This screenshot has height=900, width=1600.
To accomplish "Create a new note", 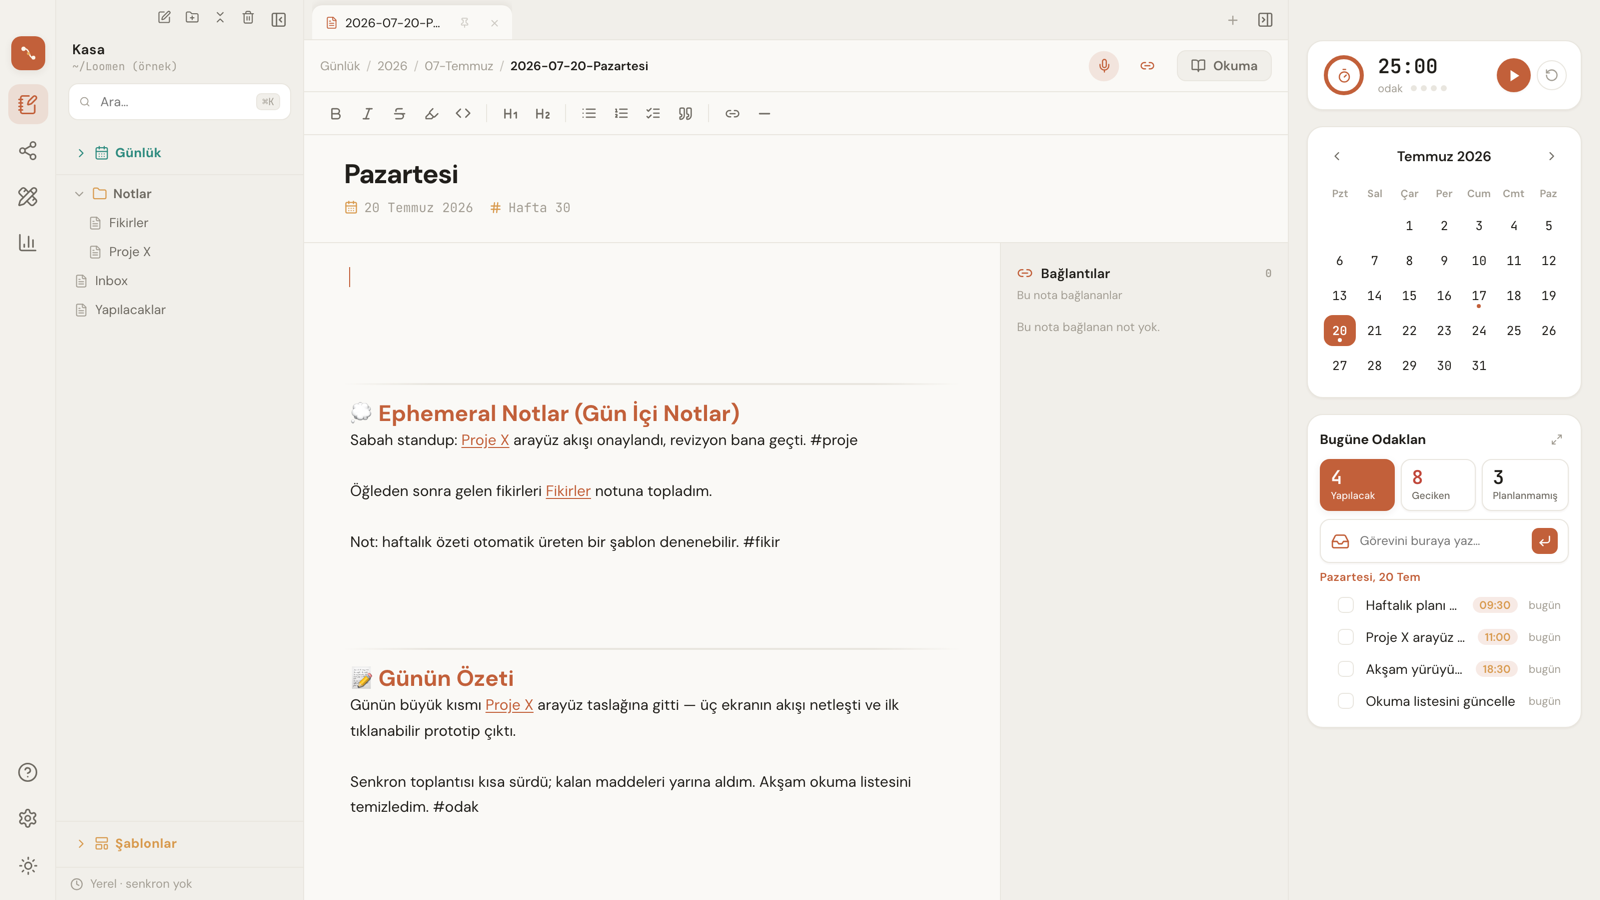I will pyautogui.click(x=164, y=18).
